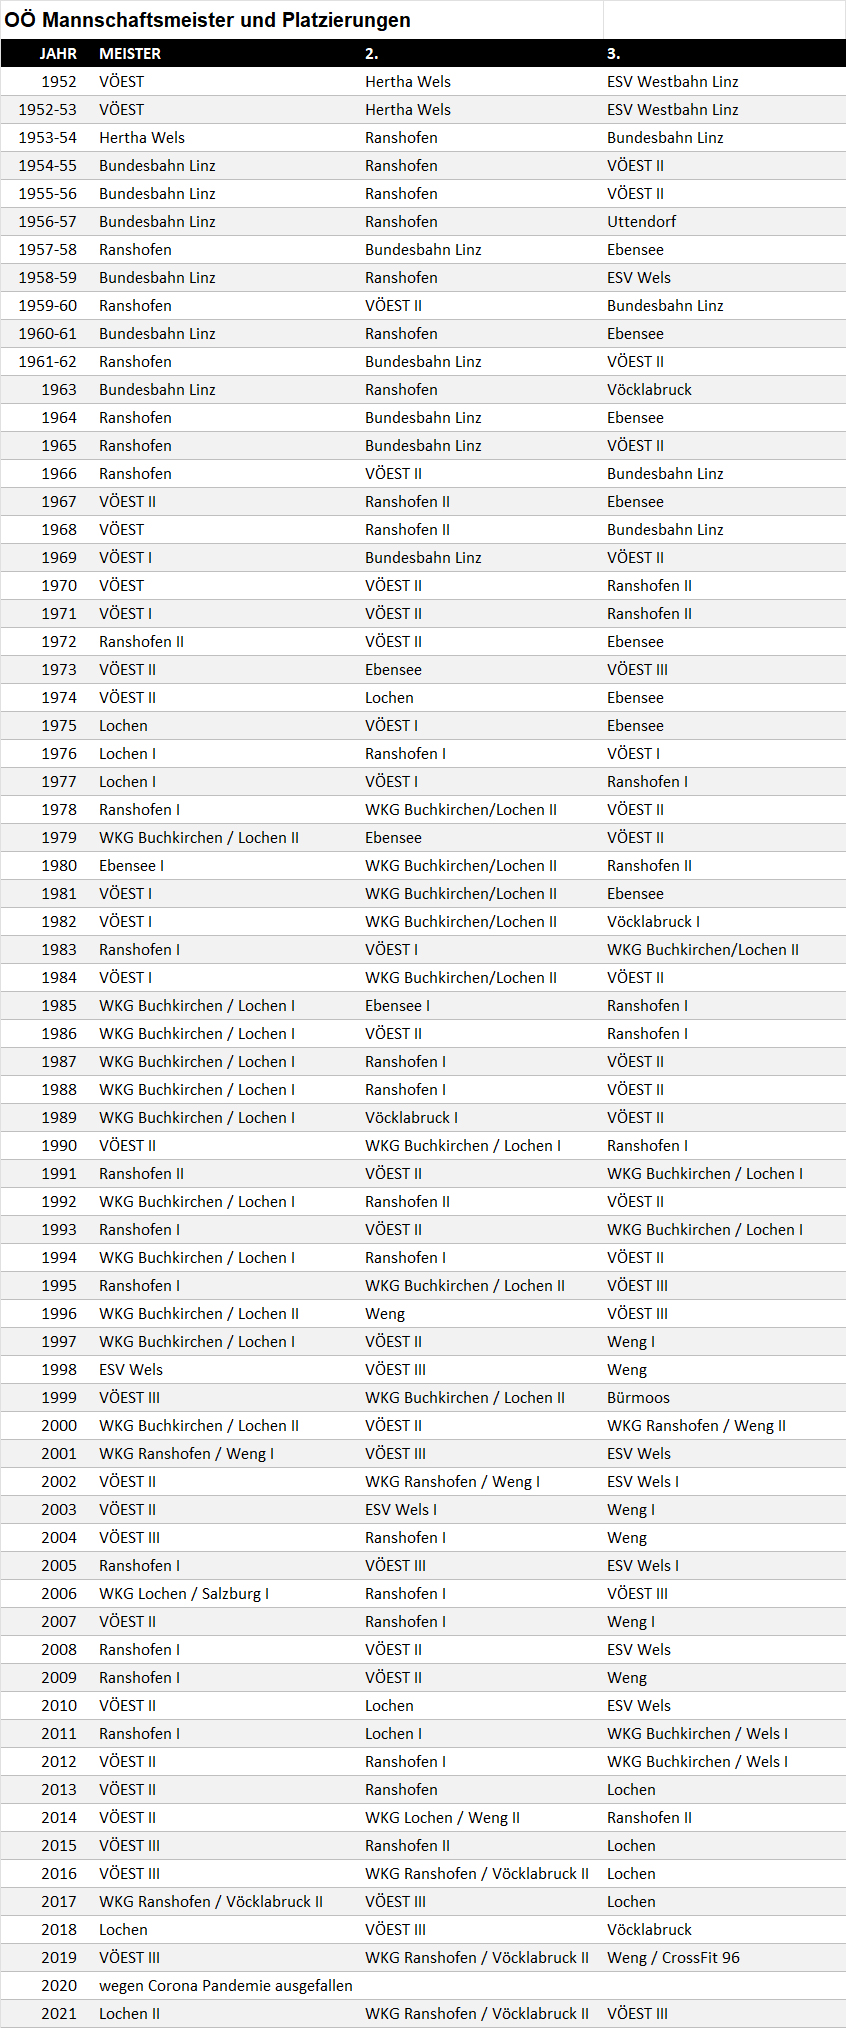The width and height of the screenshot is (846, 2028).
Task: Select runner-up 'WKG Lochen / Weng II'
Action: click(x=442, y=1818)
